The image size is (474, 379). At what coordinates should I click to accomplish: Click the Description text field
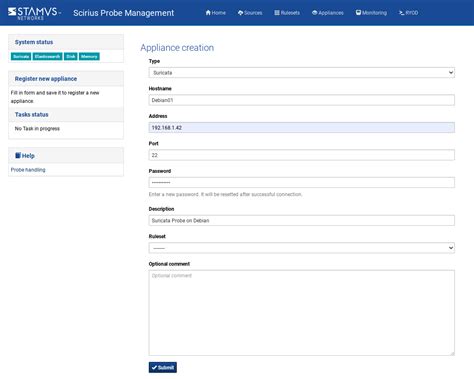coord(302,220)
